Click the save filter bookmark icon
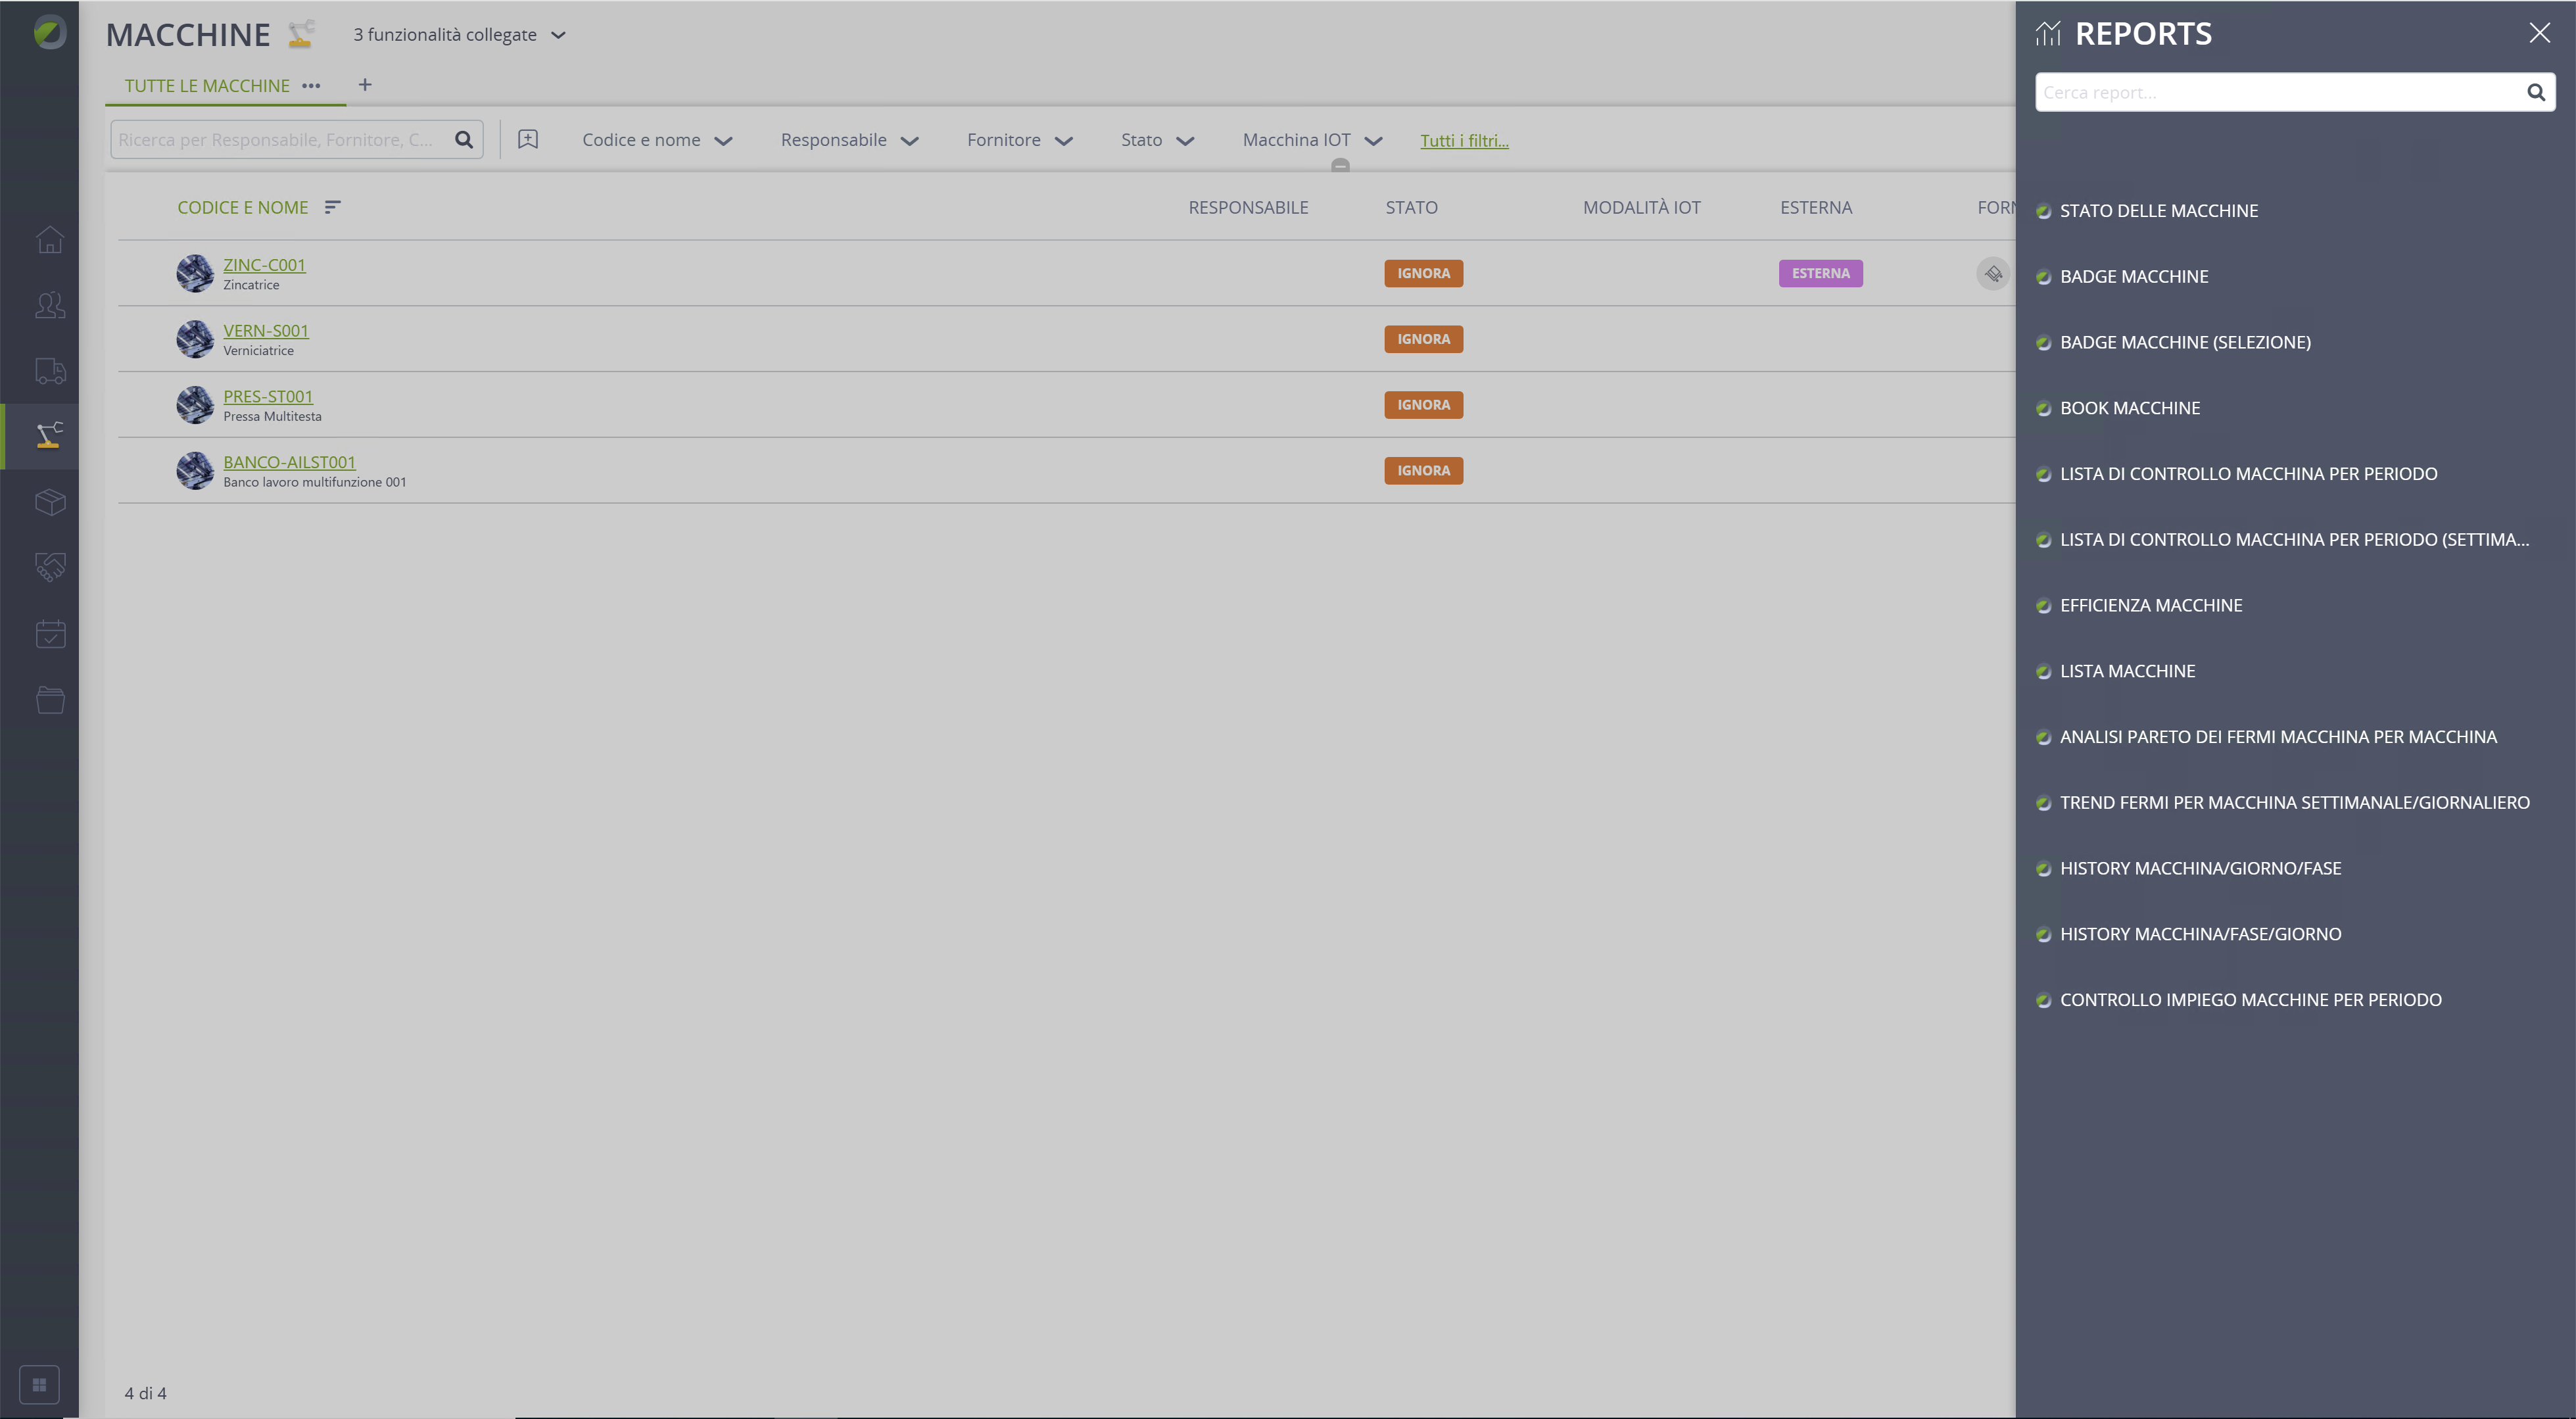Screen dimensions: 2576x1419 pos(528,140)
